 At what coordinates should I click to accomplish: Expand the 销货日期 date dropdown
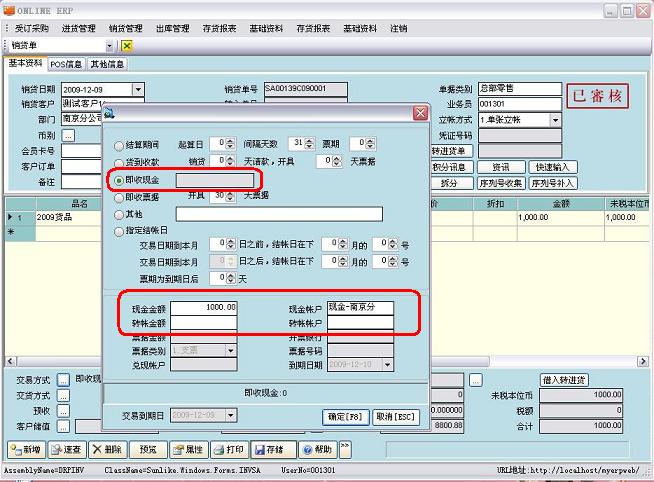pos(138,90)
